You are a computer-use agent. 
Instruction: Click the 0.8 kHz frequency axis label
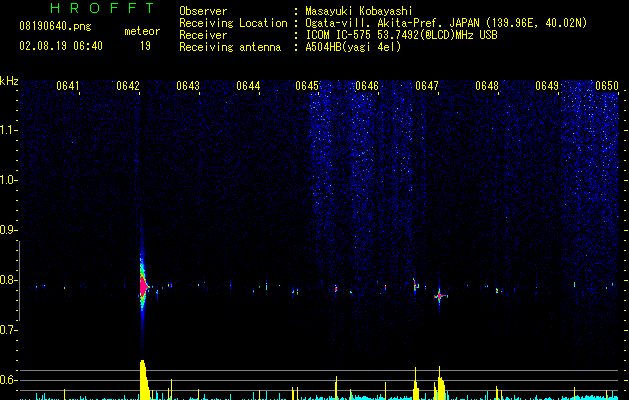click(8, 280)
